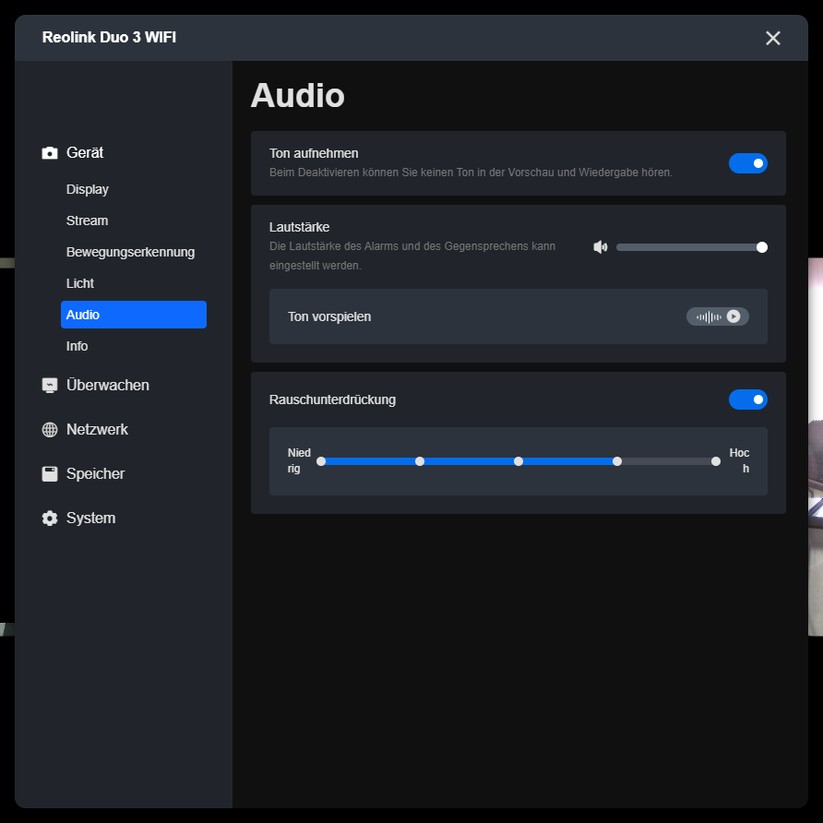
Task: Click the monitor icon beside Überwachen
Action: click(x=49, y=385)
